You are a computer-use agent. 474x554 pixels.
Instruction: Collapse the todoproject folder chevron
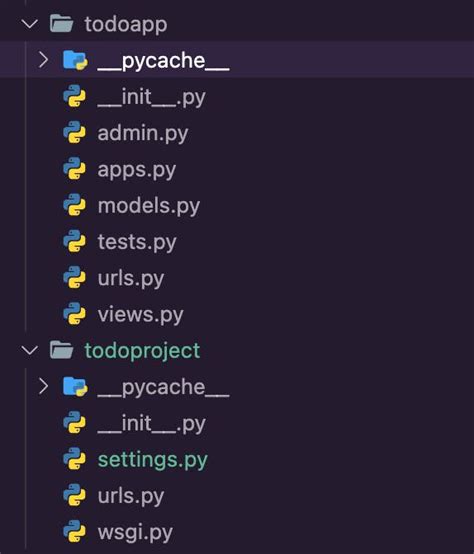[30, 350]
